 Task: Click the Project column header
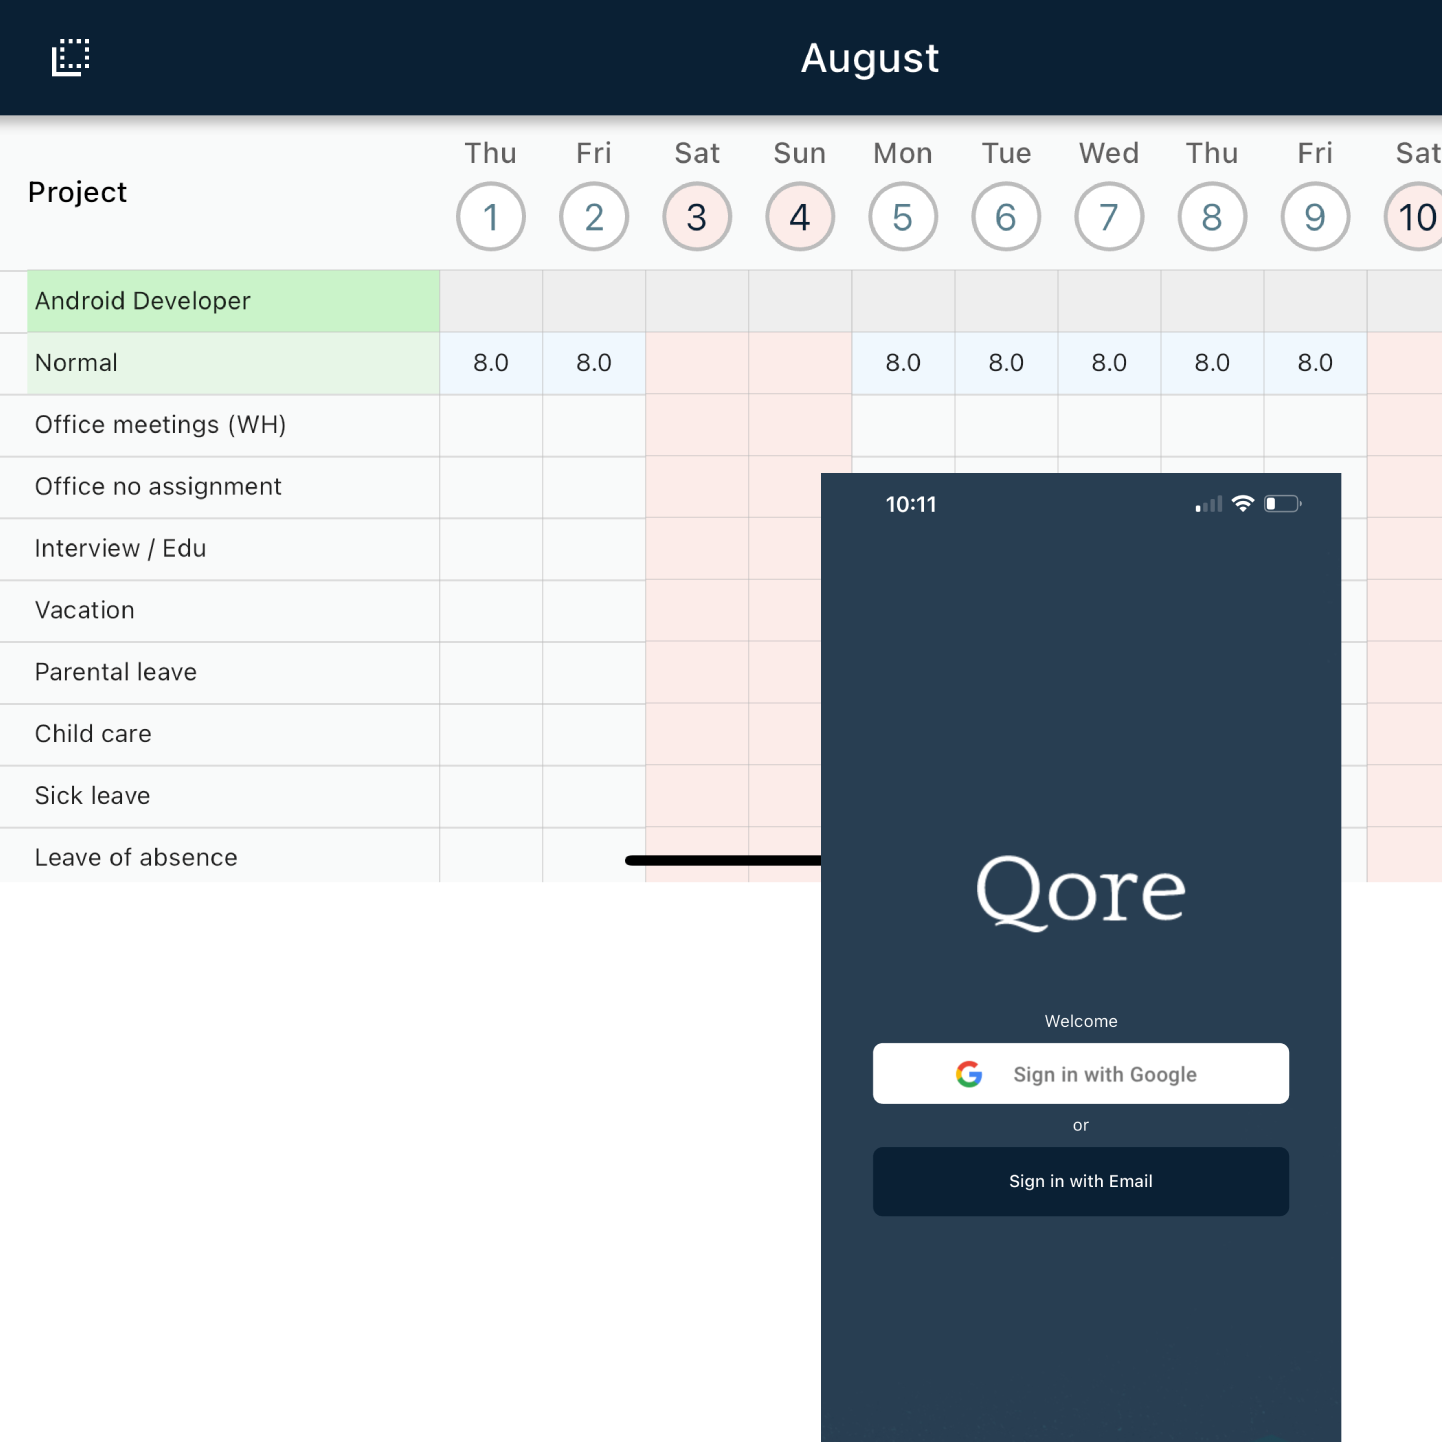click(x=77, y=192)
